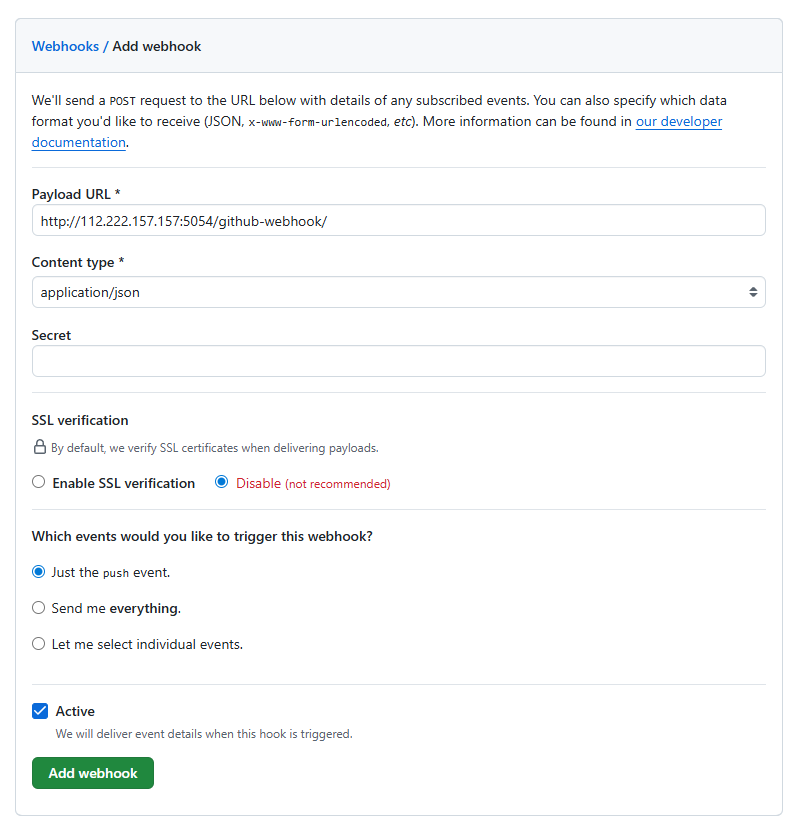Click the Content type dropdown arrows
The width and height of the screenshot is (797, 824).
coord(753,292)
